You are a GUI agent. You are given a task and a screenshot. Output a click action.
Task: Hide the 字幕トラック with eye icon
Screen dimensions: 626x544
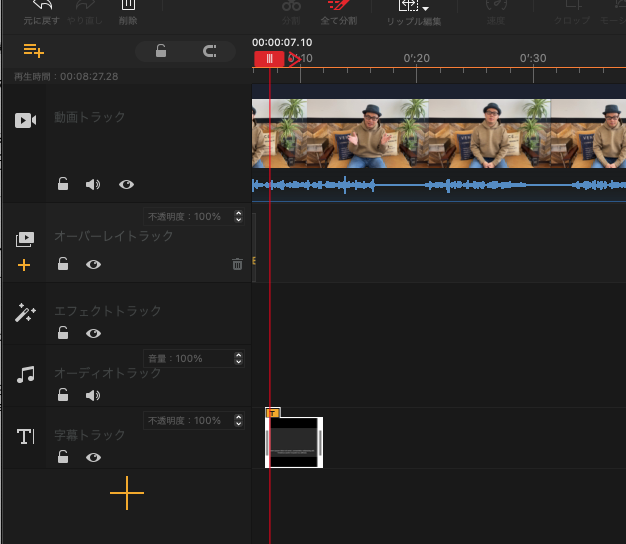point(93,457)
